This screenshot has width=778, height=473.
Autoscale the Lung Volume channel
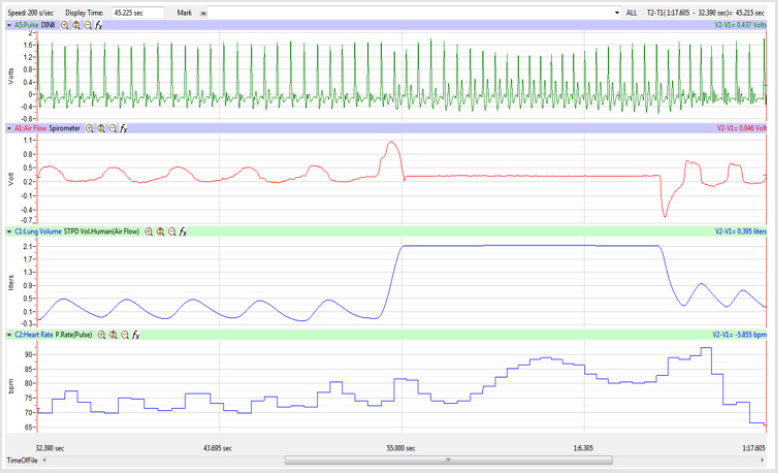(160, 231)
